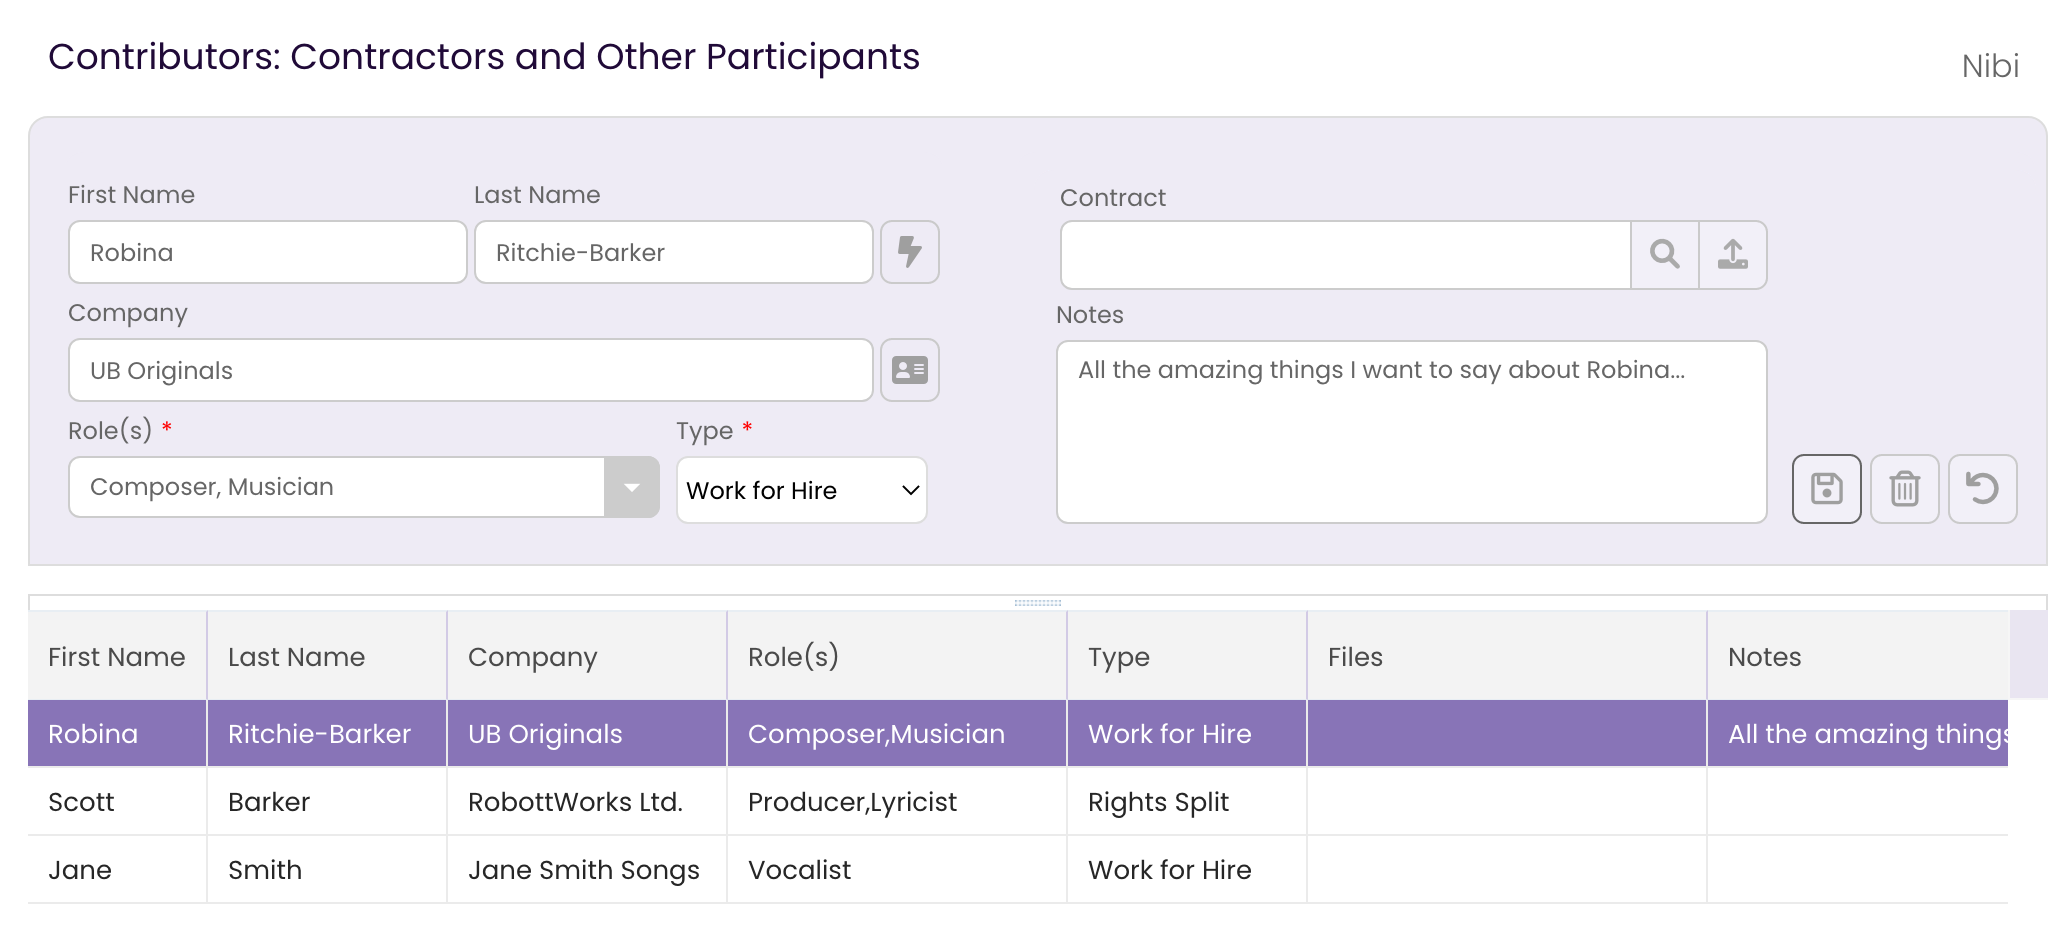Image resolution: width=2068 pixels, height=949 pixels.
Task: Undo changes with revert icon
Action: (1982, 489)
